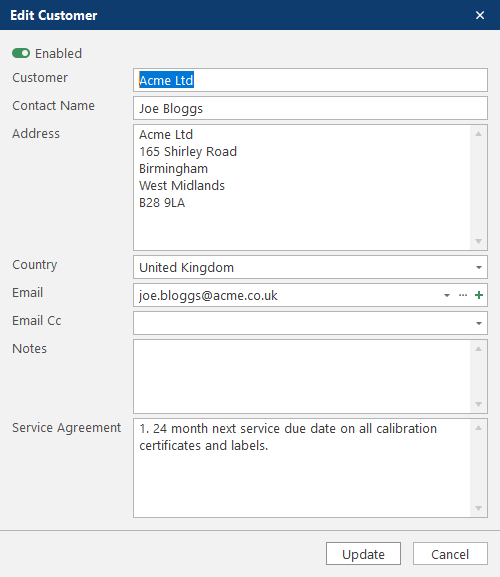The height and width of the screenshot is (577, 500).
Task: Click the Notes scrollbar up arrow
Action: 478,349
